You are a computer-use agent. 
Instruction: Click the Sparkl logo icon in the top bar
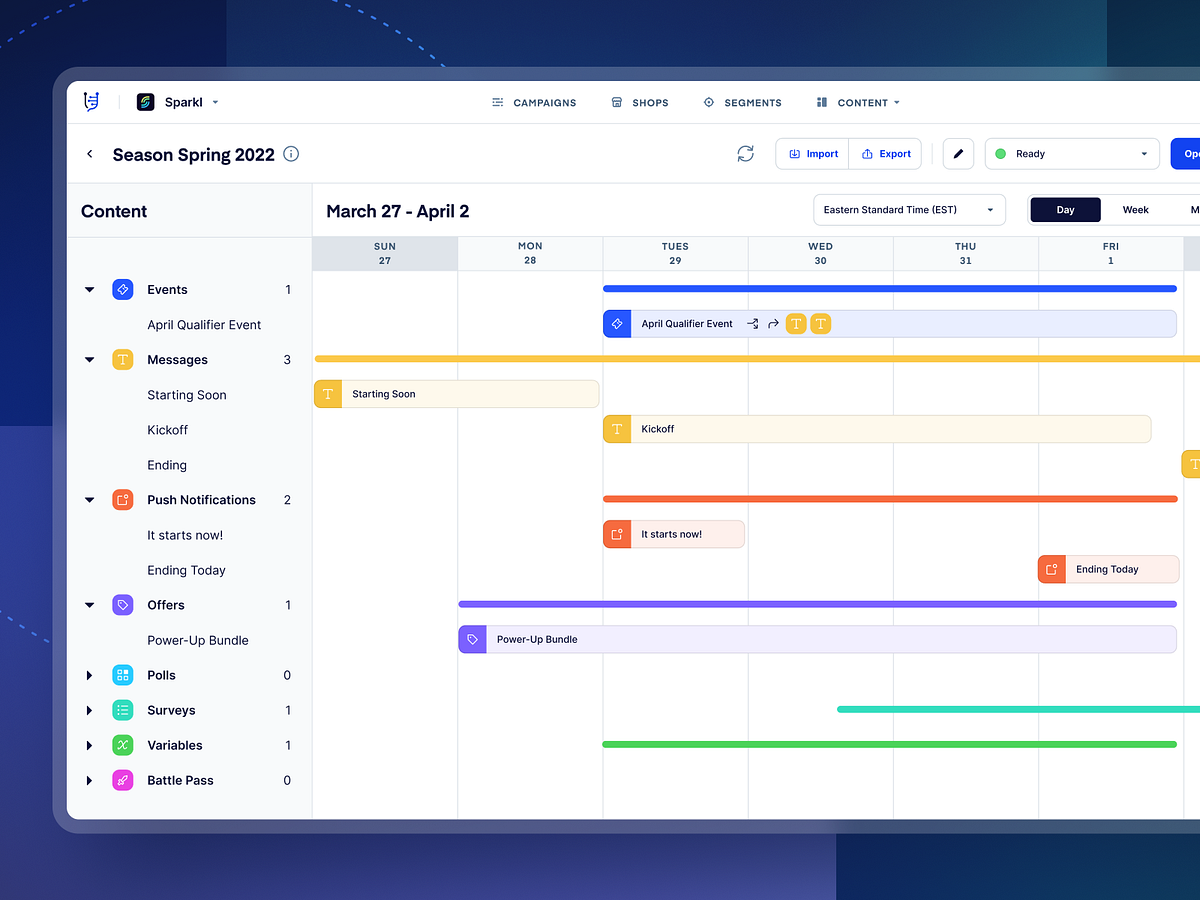(x=145, y=101)
